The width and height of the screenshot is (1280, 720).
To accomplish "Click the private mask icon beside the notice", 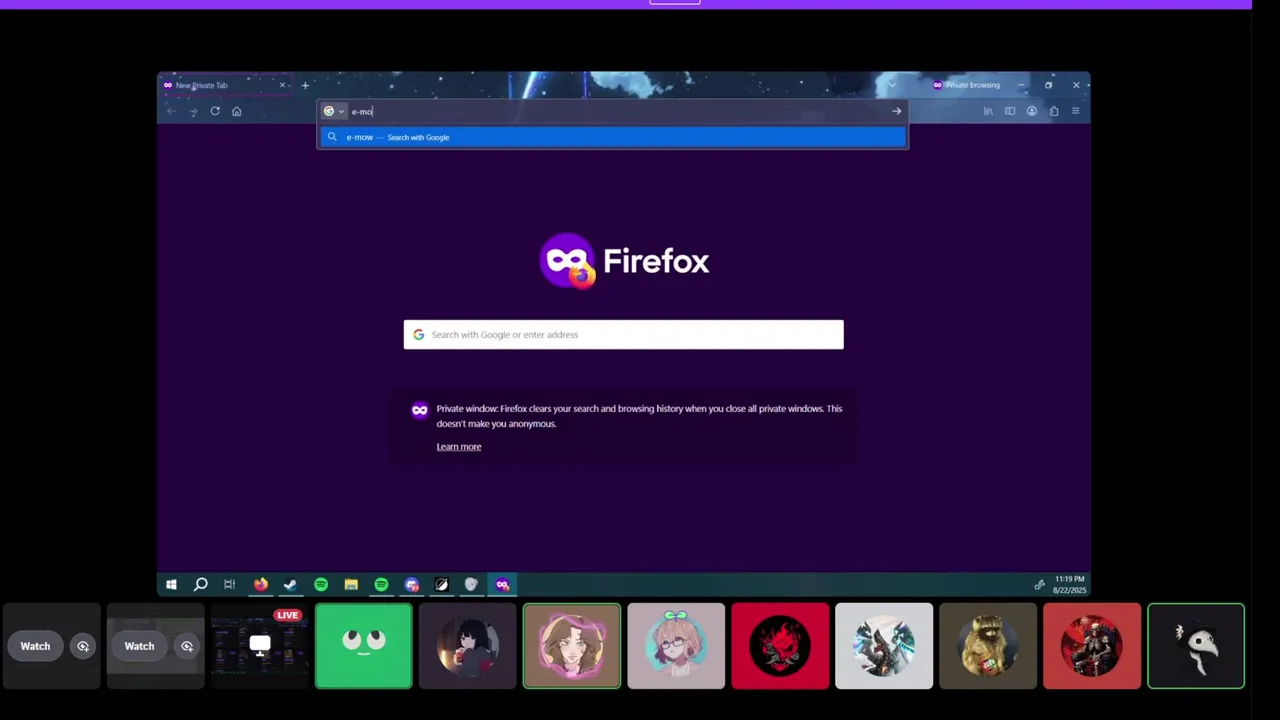I will coord(420,410).
